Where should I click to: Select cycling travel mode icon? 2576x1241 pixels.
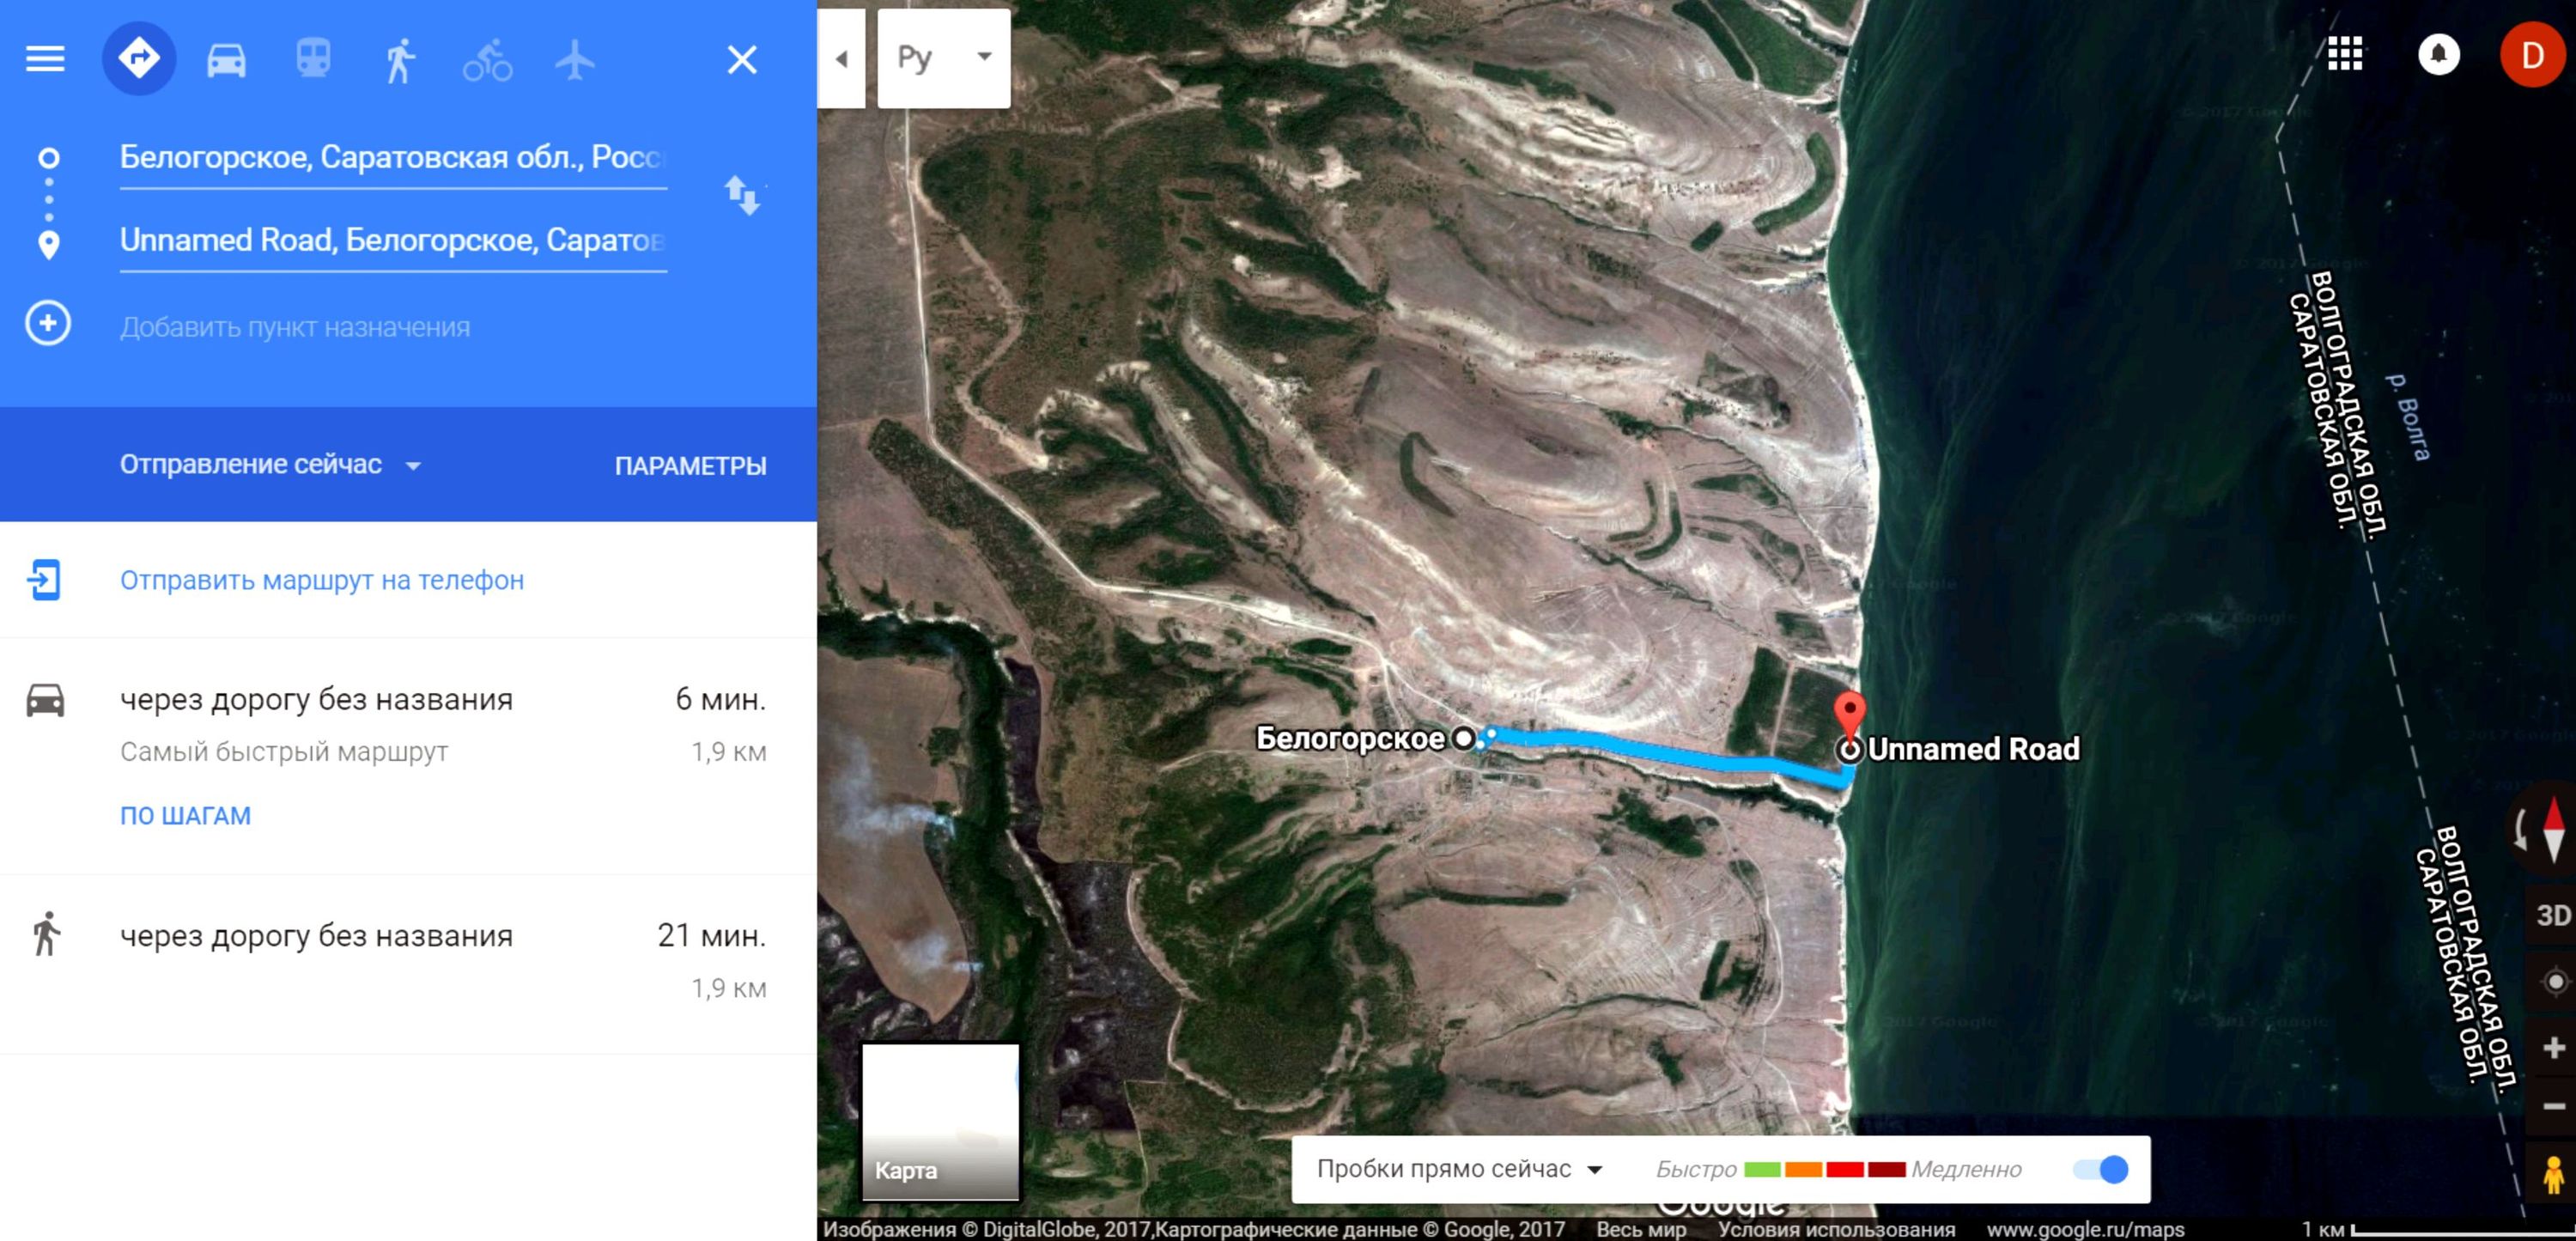click(487, 59)
